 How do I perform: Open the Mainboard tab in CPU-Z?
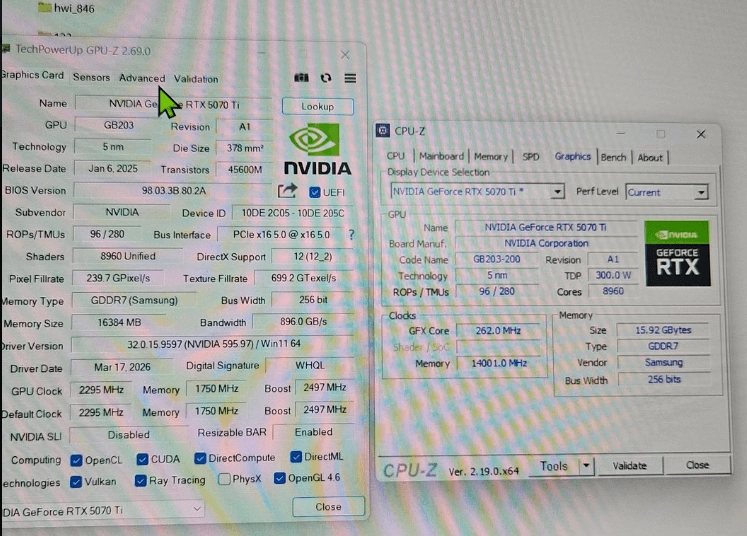tap(441, 156)
